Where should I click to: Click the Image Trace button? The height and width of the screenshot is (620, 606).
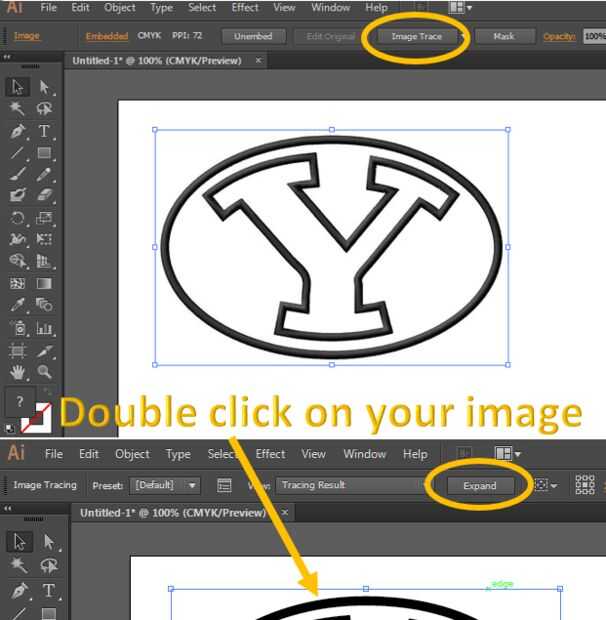[x=416, y=36]
